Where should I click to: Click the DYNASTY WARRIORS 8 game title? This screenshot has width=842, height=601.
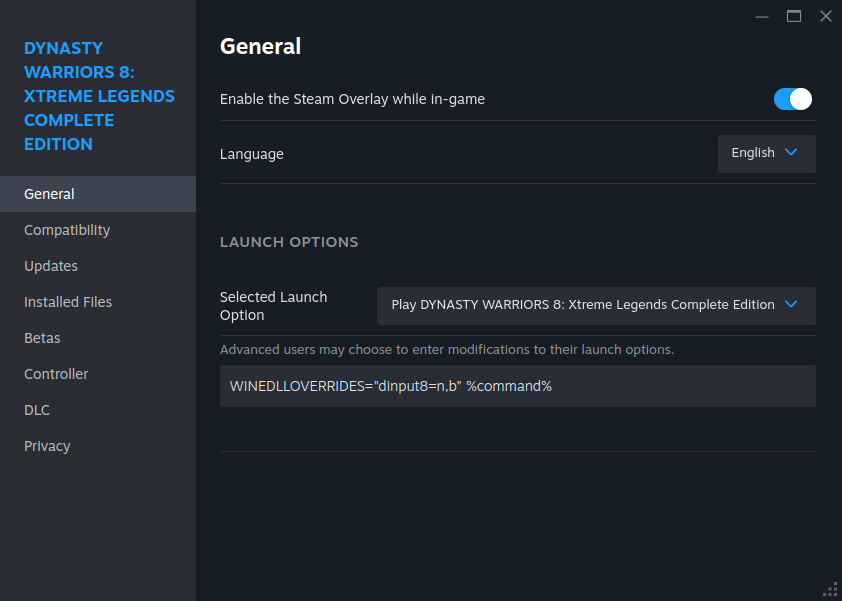[x=99, y=96]
